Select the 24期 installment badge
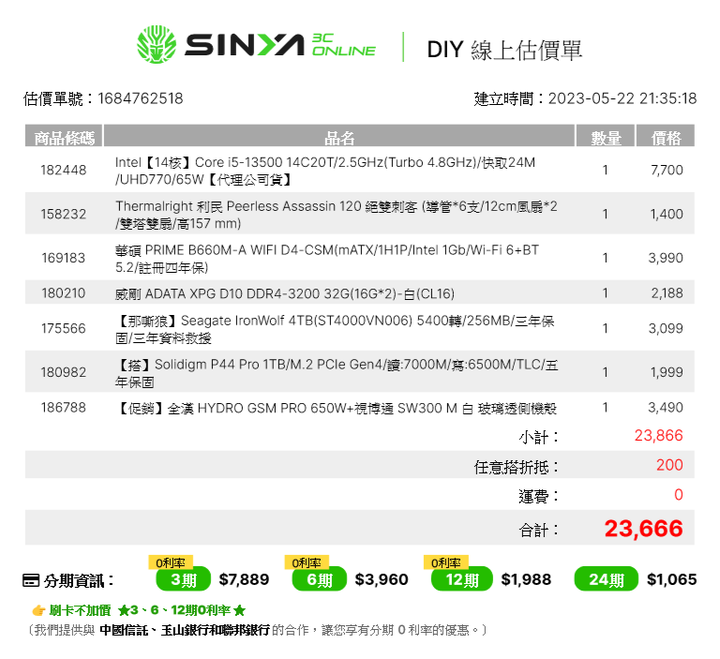Image resolution: width=720 pixels, height=659 pixels. tap(606, 580)
